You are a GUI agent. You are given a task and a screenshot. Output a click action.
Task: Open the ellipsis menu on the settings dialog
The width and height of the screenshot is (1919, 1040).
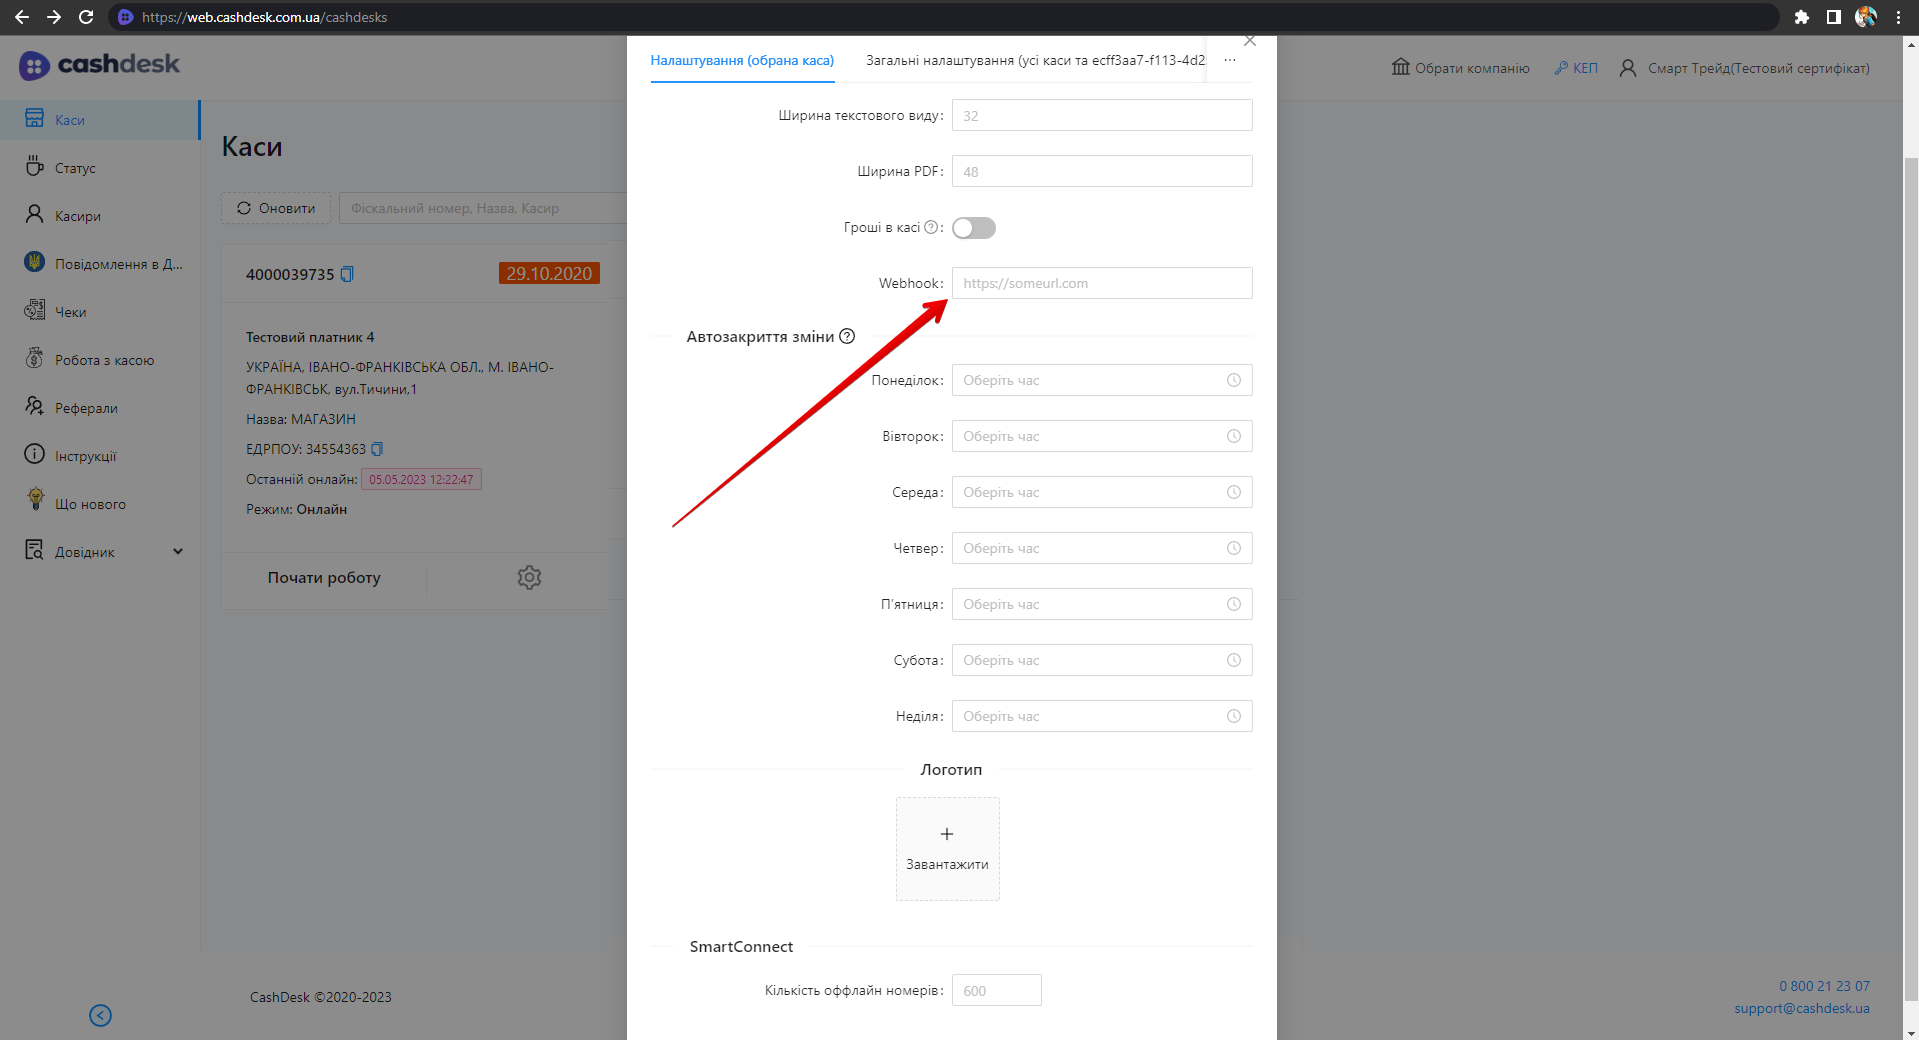(x=1229, y=60)
